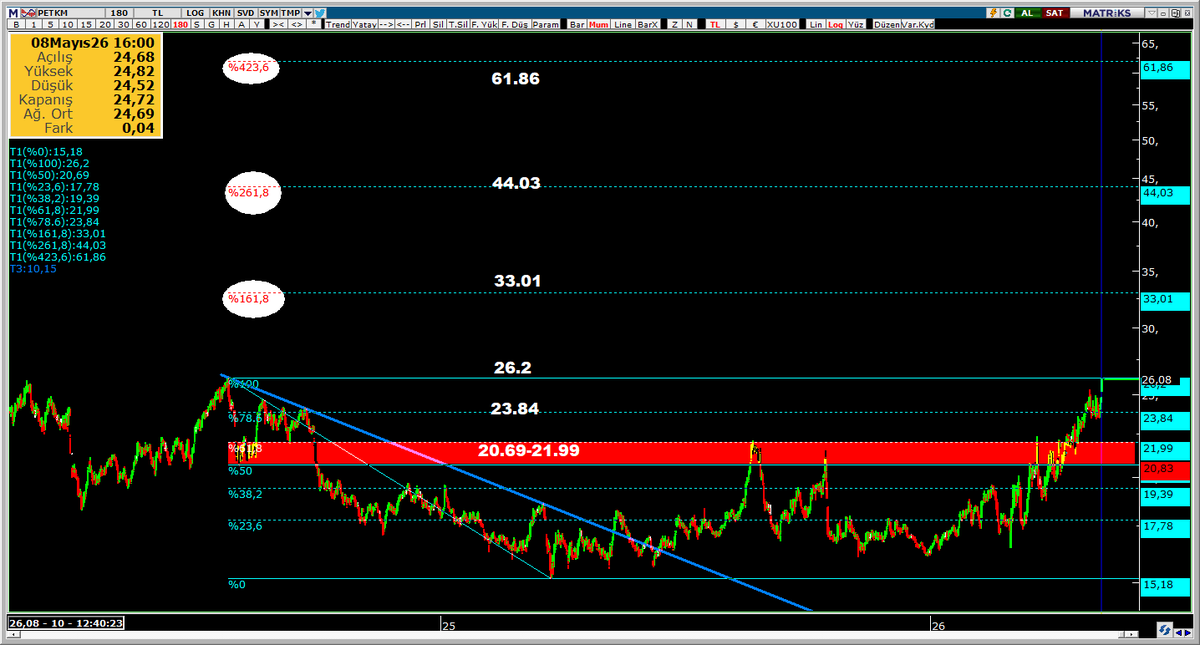
Task: Select the Trend line tool
Action: [x=338, y=24]
